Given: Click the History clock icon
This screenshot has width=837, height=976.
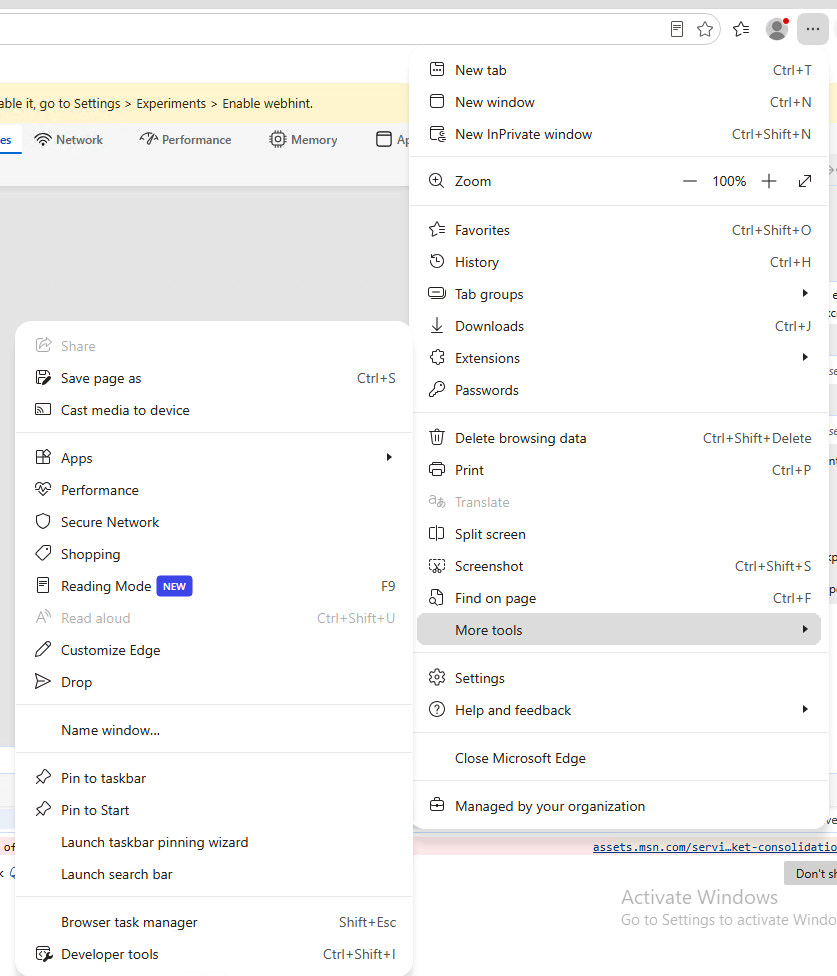Looking at the screenshot, I should 437,261.
